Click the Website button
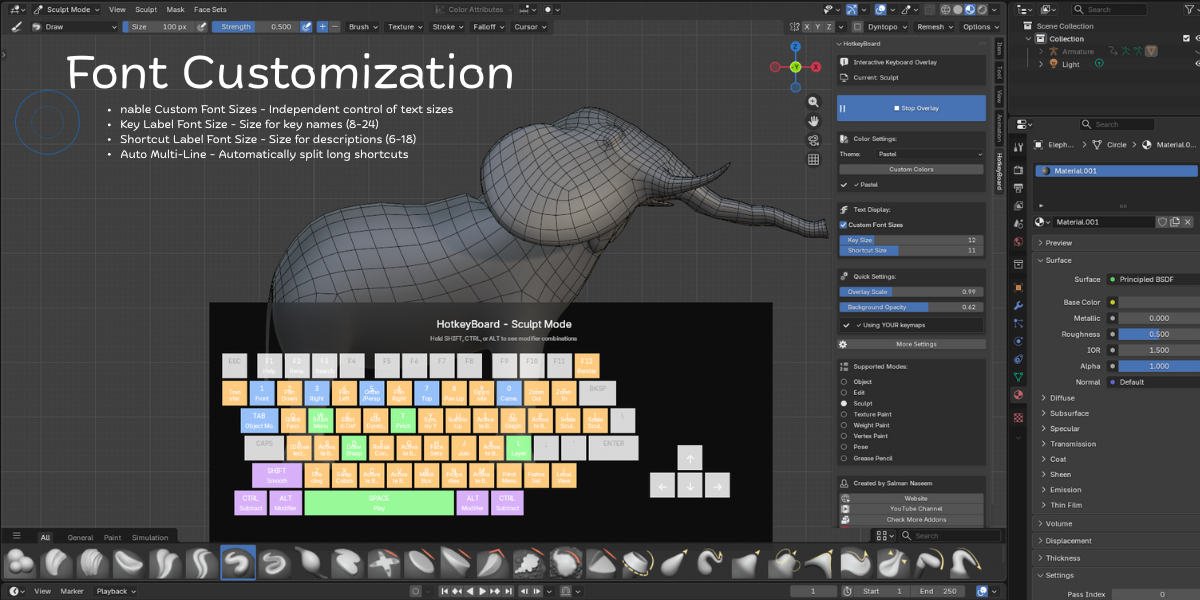 (911, 498)
